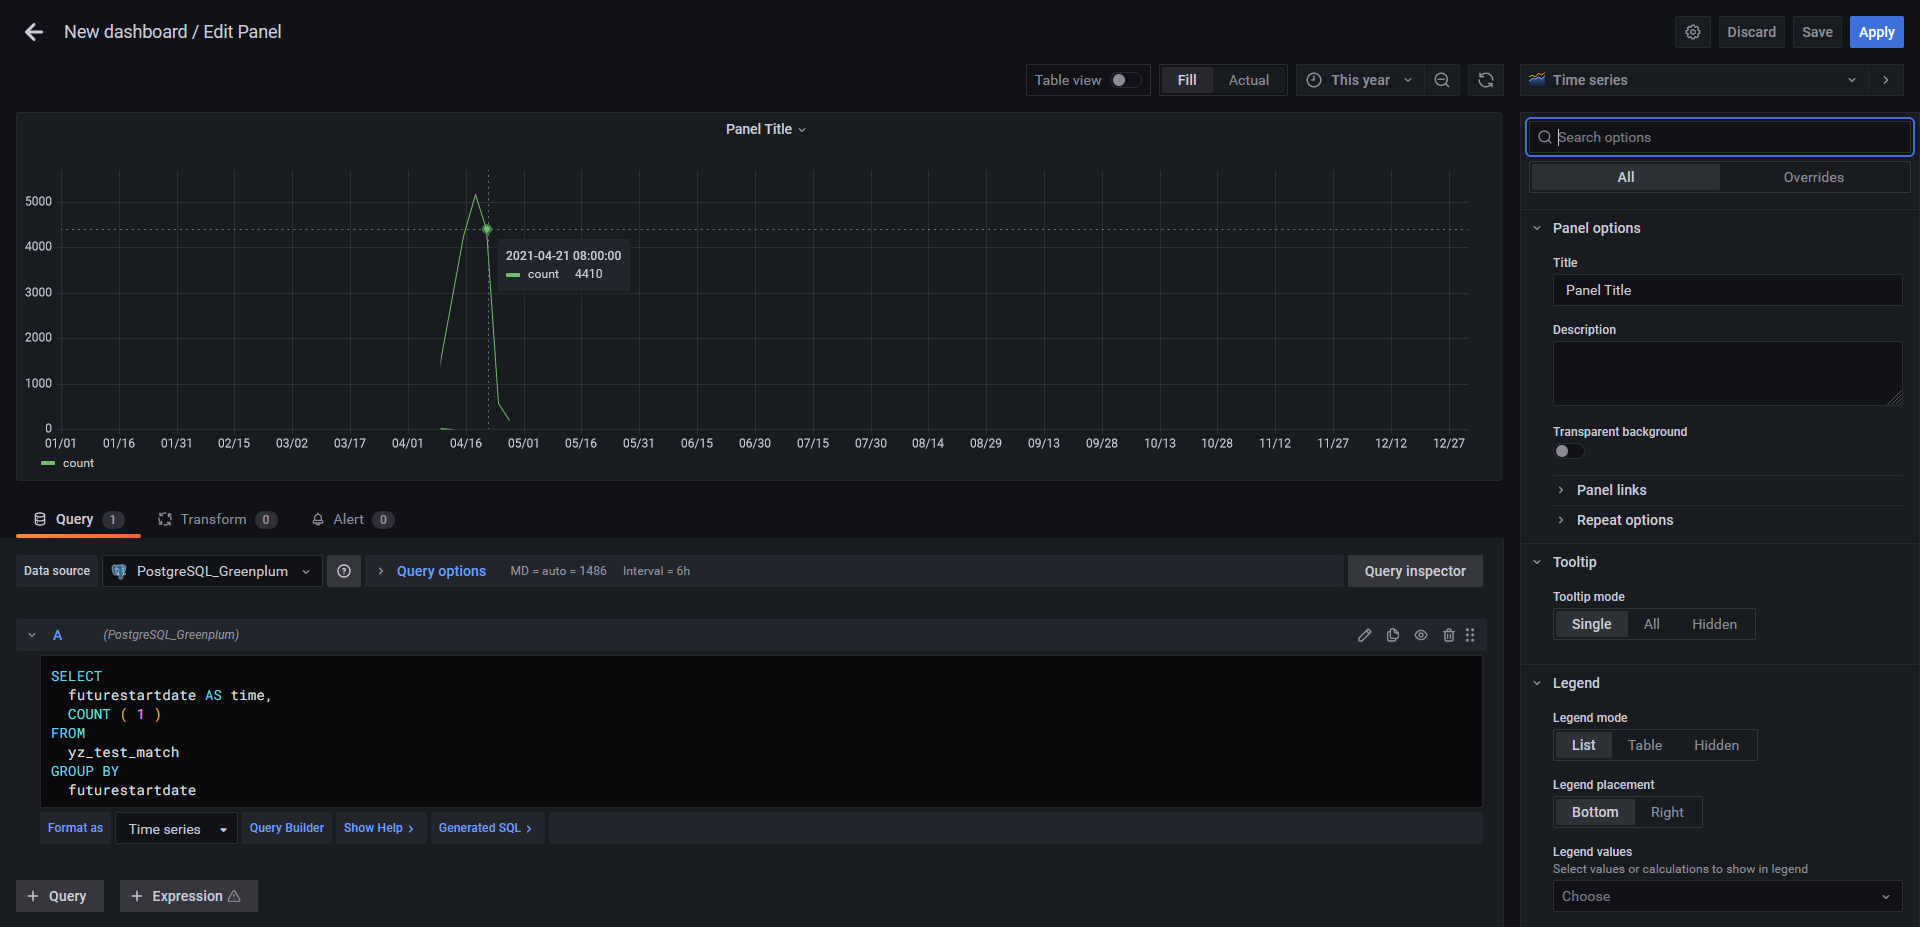Image resolution: width=1920 pixels, height=927 pixels.
Task: Collapse the Tooltip section
Action: click(x=1574, y=562)
